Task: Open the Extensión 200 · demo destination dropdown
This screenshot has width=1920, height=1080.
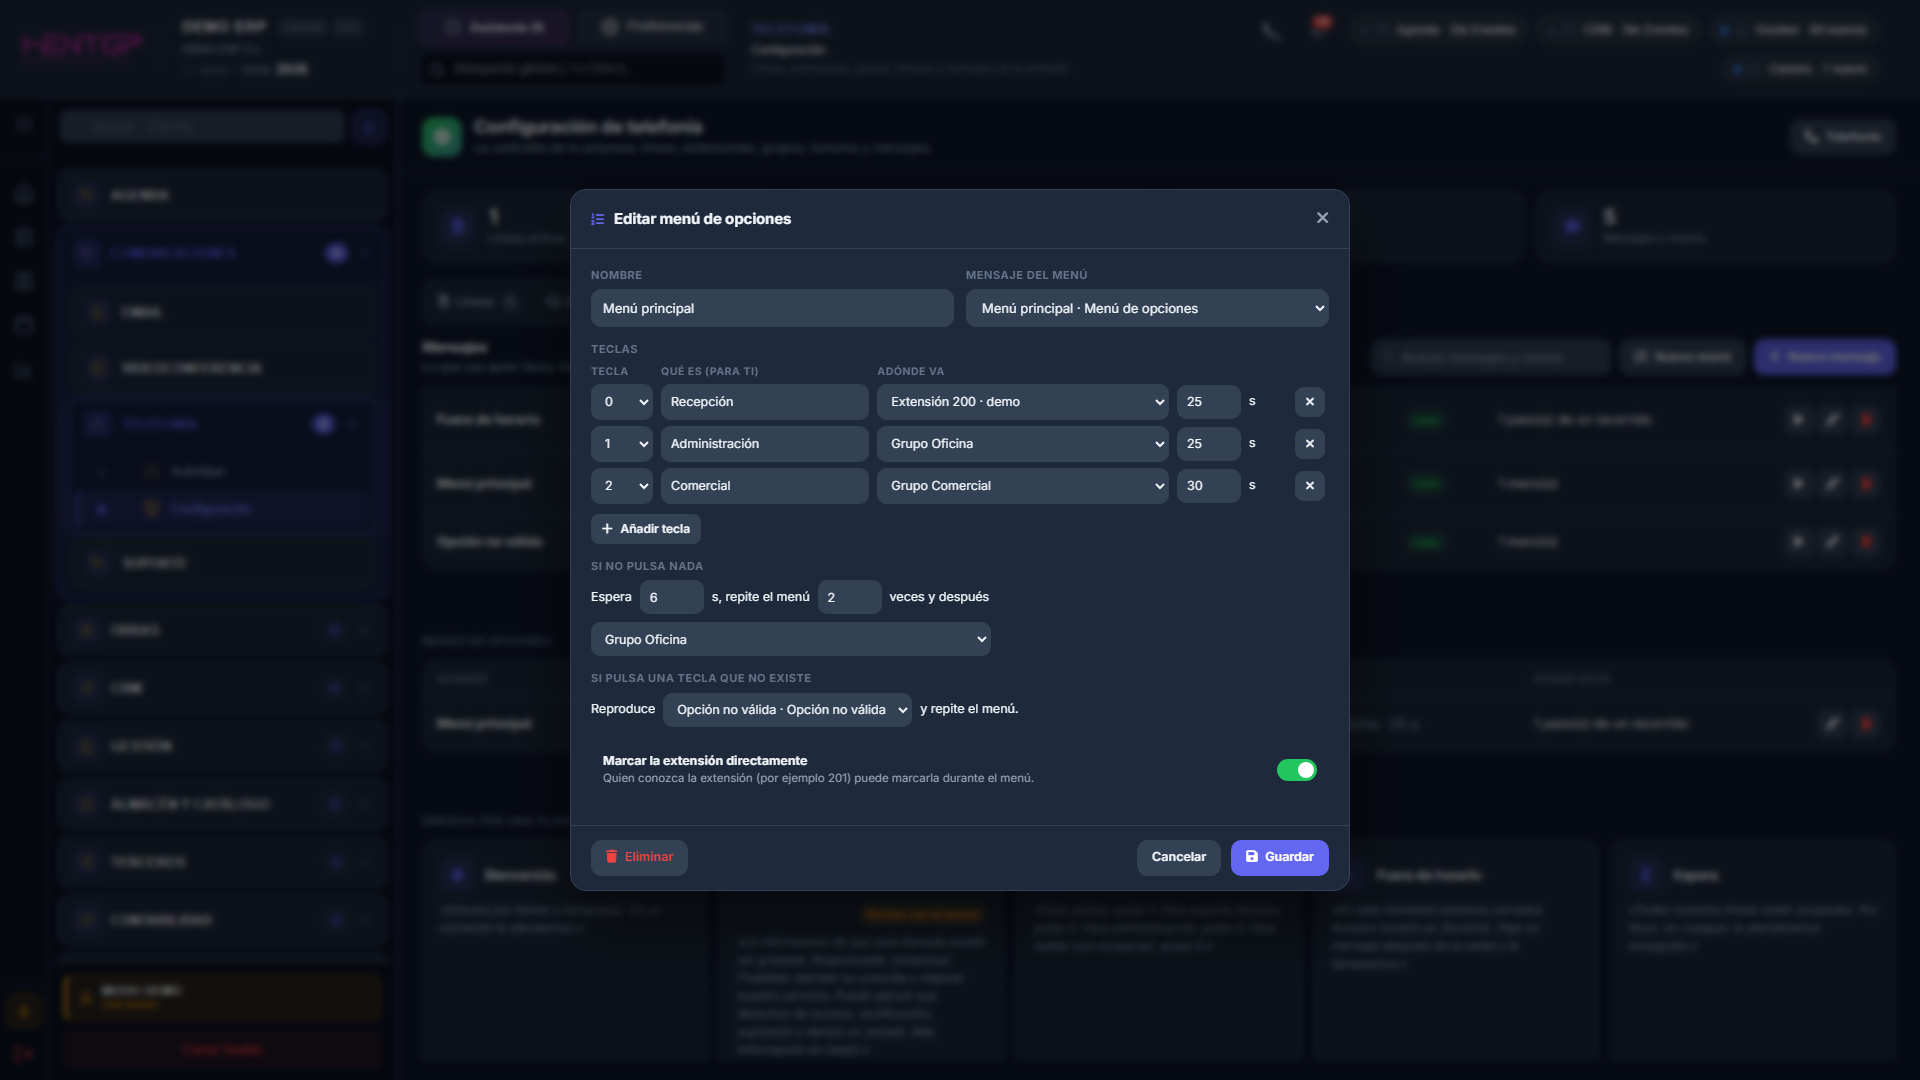Action: pos(1022,402)
